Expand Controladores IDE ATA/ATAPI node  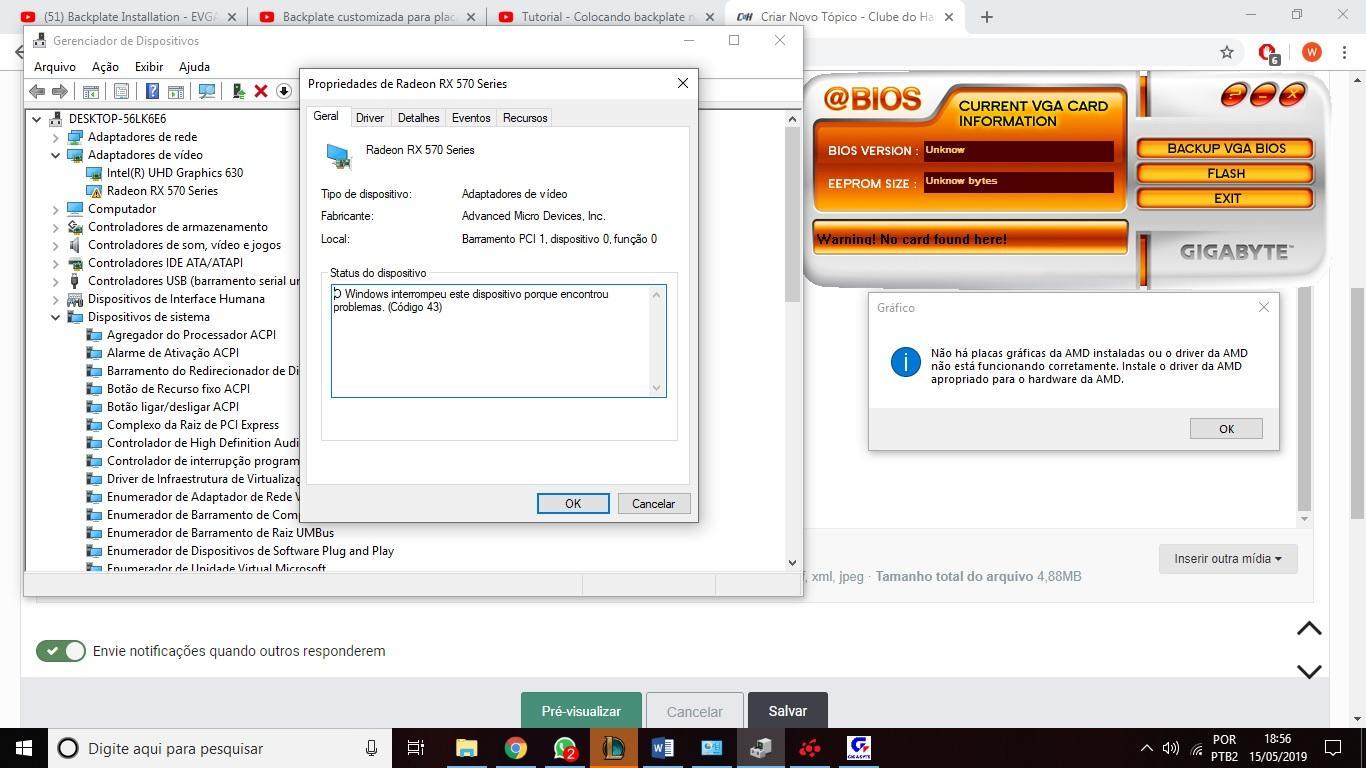tap(56, 263)
